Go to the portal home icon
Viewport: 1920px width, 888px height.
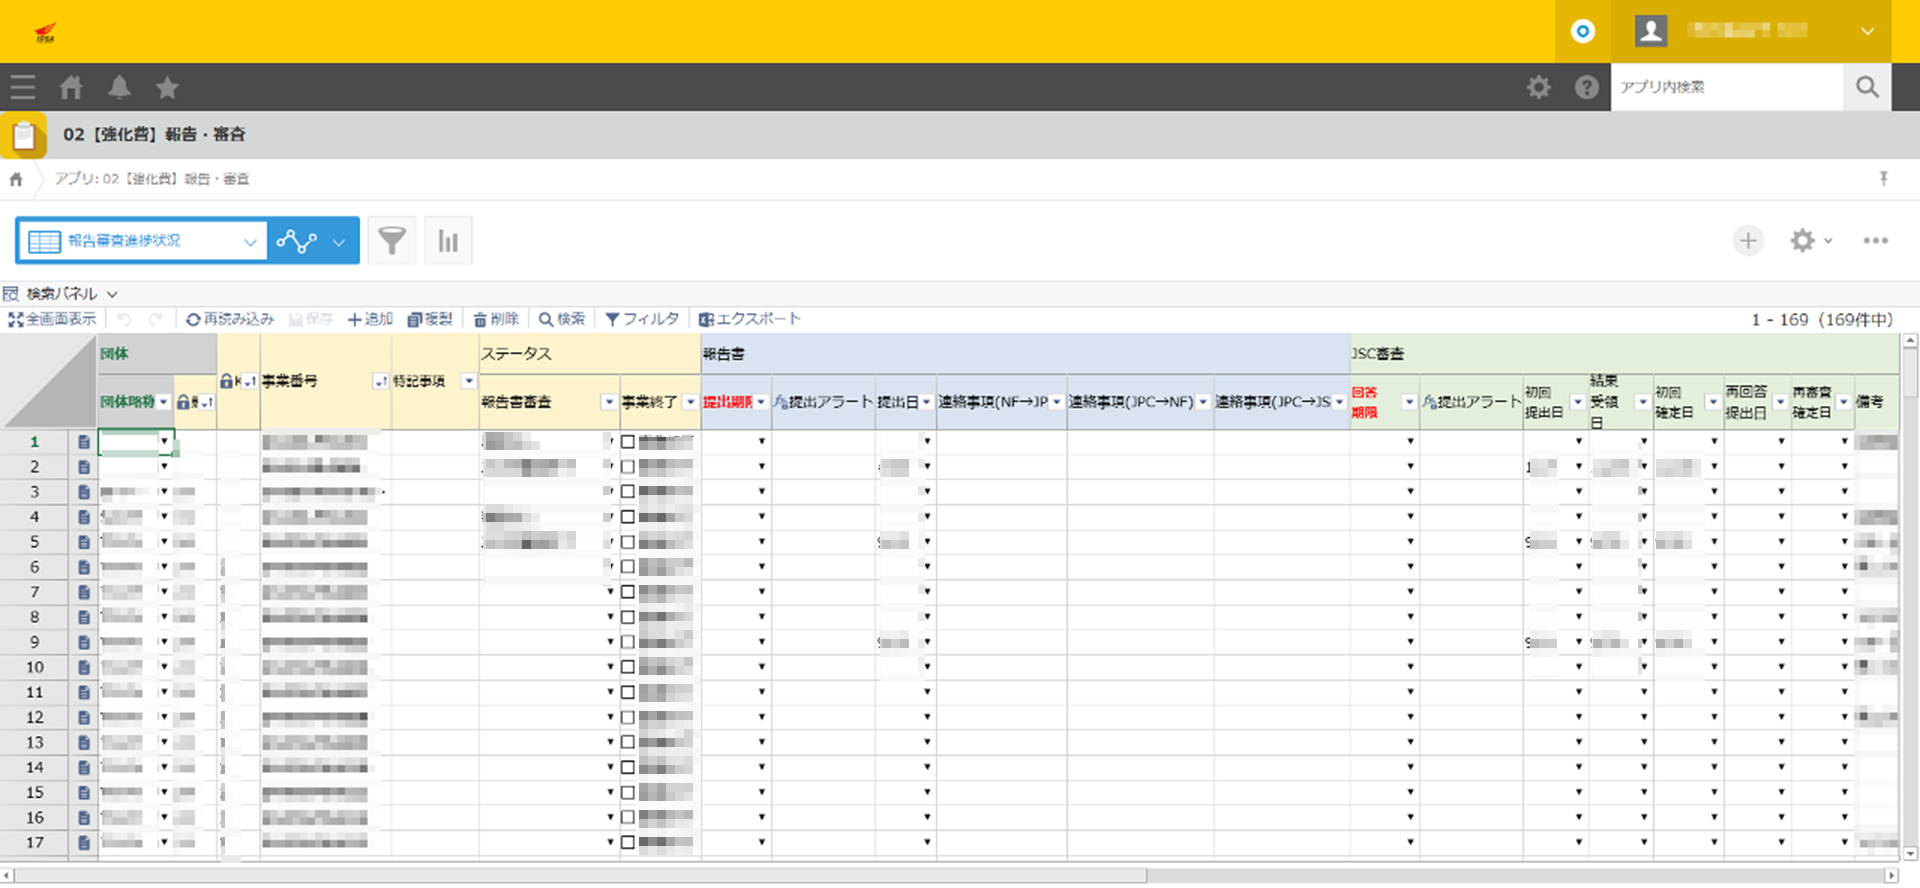71,88
